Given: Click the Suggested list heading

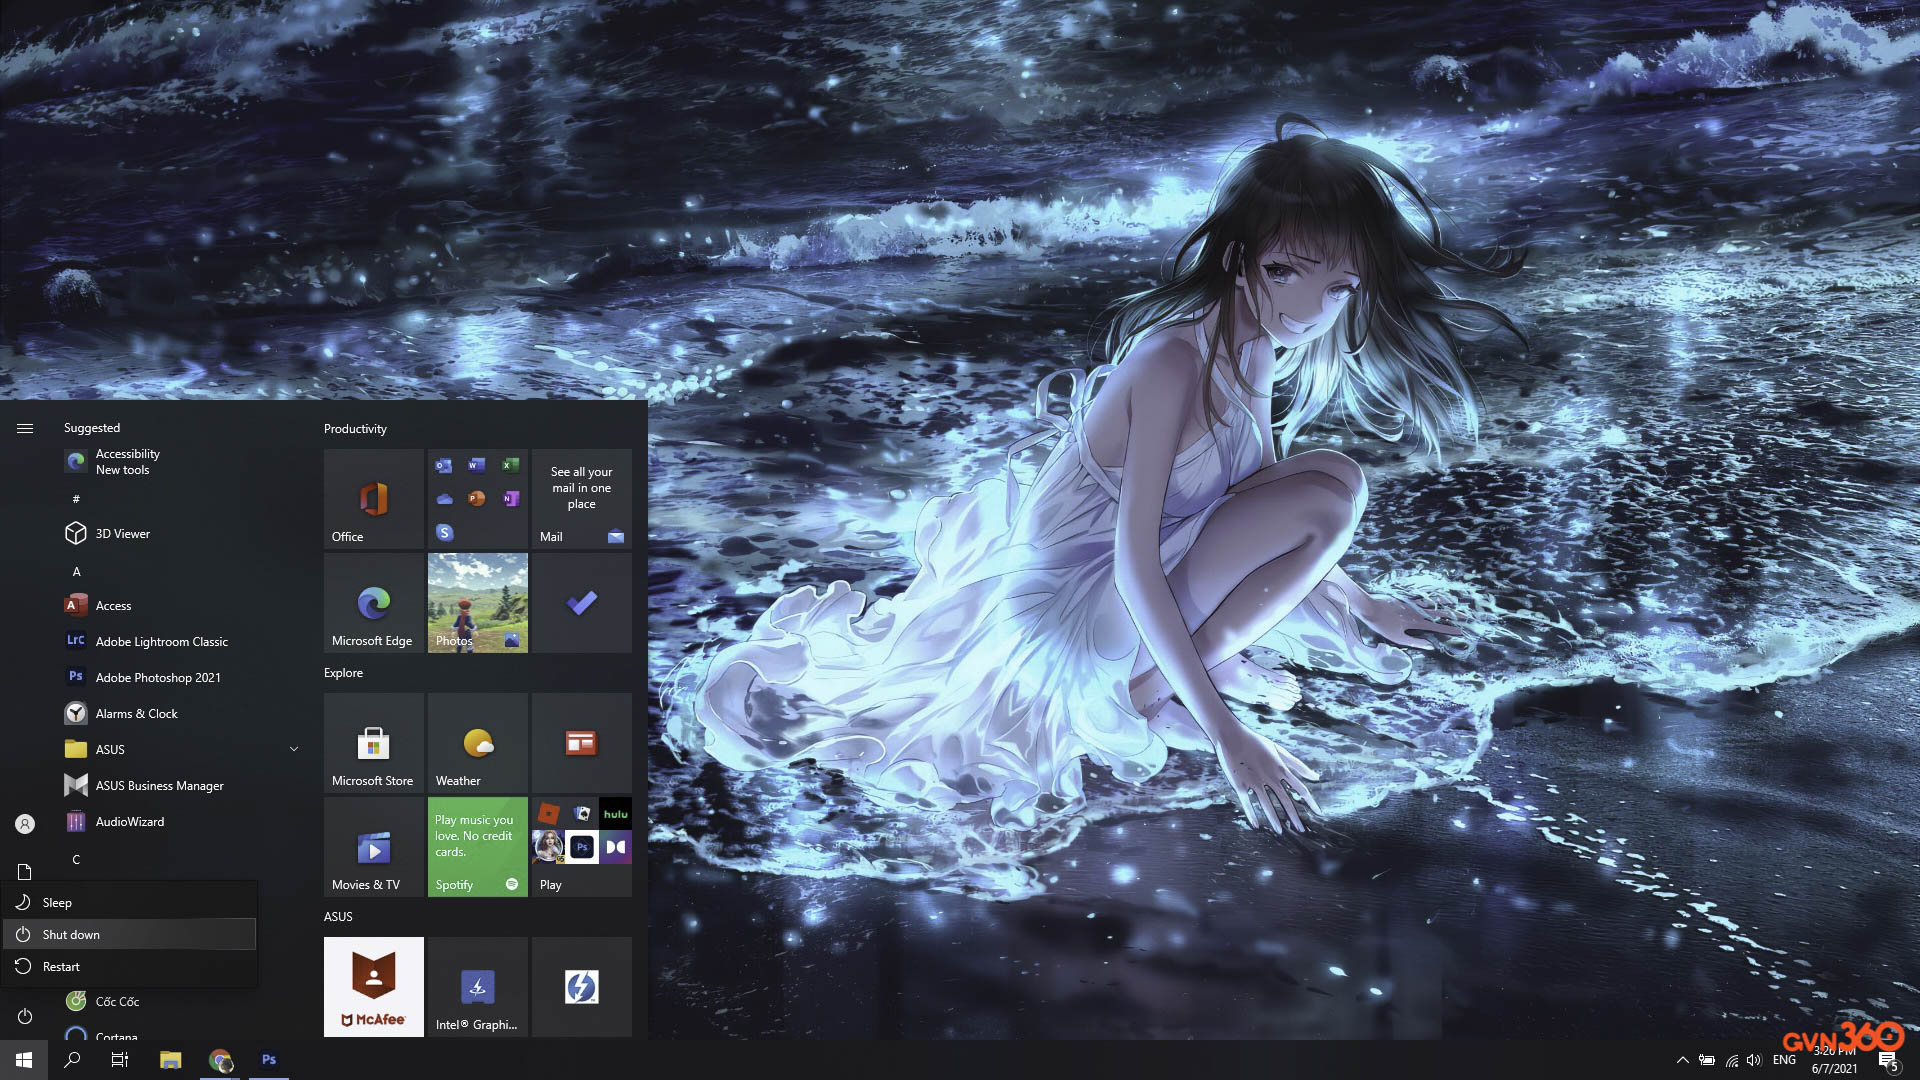Looking at the screenshot, I should (x=92, y=428).
